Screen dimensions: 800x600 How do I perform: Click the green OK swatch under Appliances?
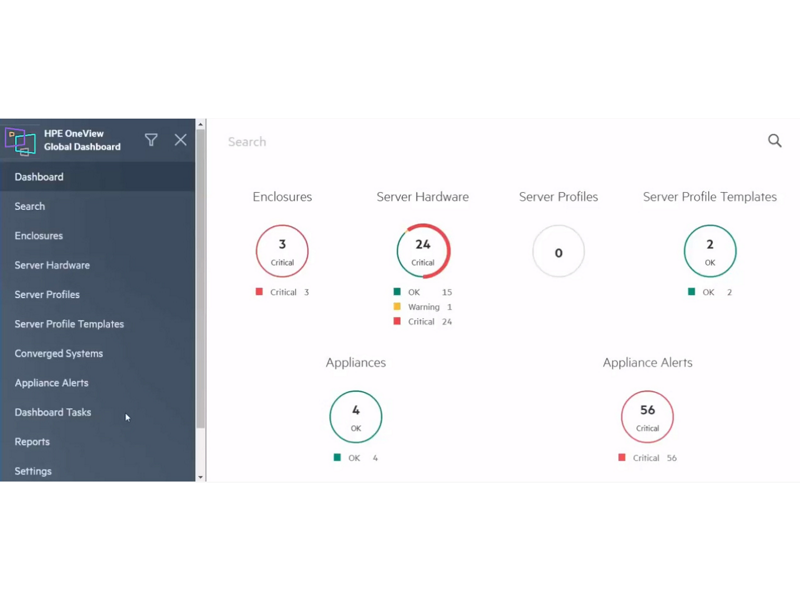pyautogui.click(x=337, y=458)
